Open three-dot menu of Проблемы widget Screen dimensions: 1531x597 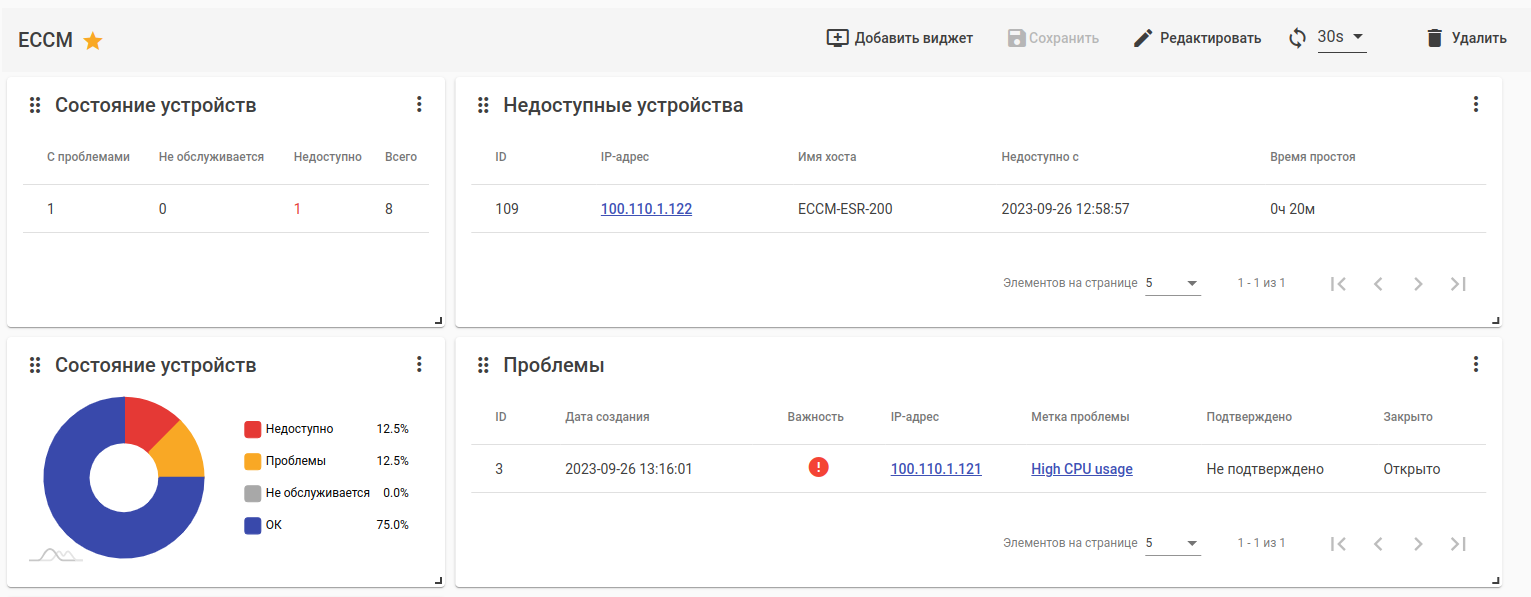point(1475,364)
